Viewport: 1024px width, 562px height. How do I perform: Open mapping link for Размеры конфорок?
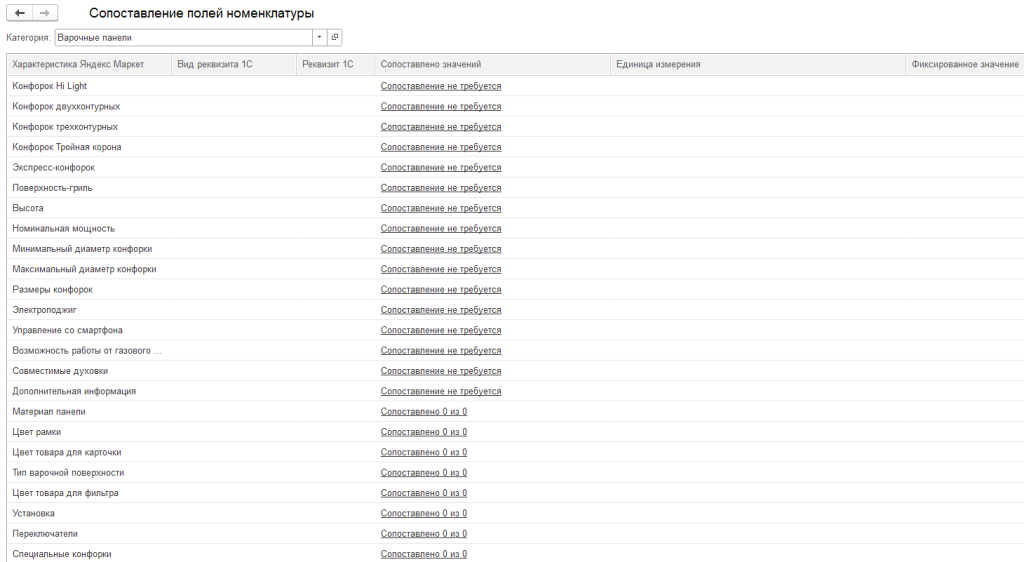click(x=441, y=289)
